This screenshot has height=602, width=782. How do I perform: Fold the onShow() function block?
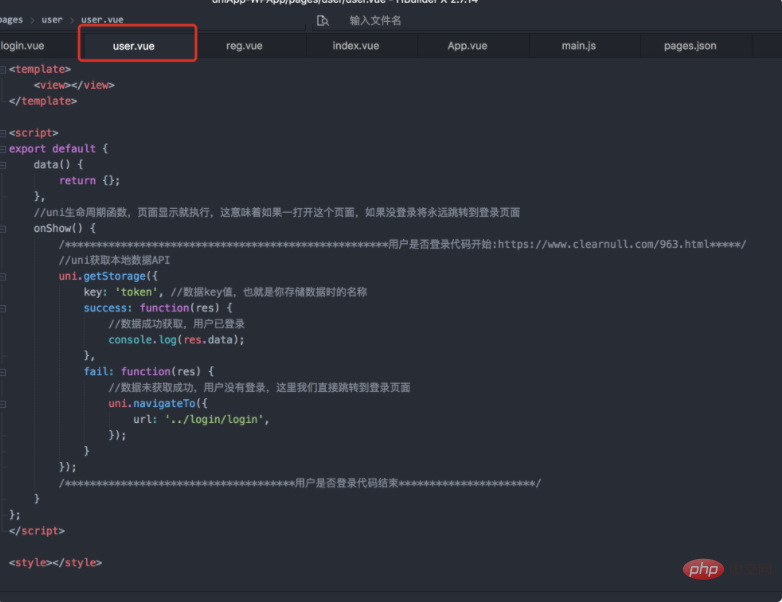(x=3, y=229)
